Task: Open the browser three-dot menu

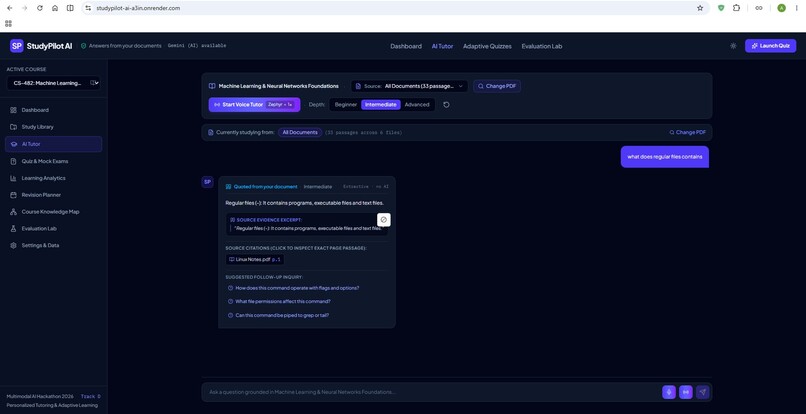Action: click(796, 8)
